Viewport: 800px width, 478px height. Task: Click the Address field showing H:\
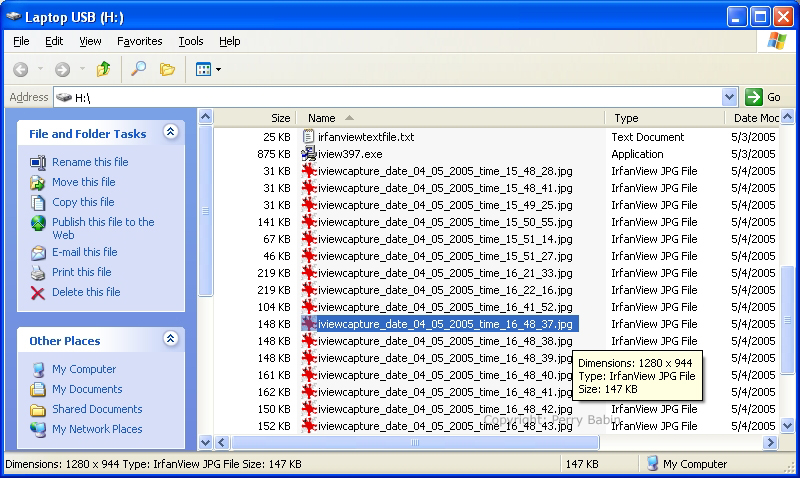[x=388, y=97]
